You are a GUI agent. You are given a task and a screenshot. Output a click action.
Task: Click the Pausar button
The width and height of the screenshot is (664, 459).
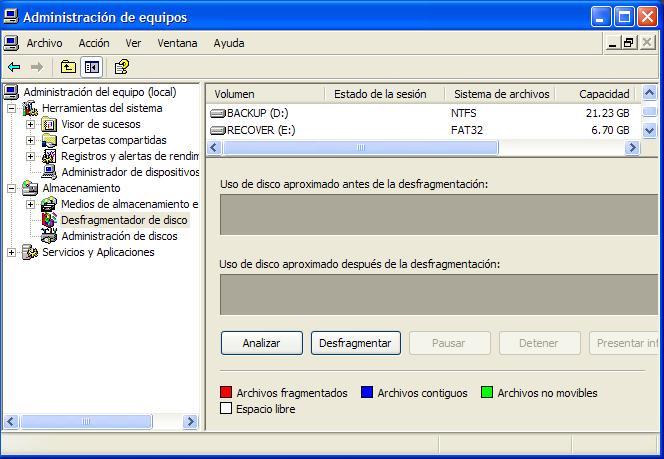pos(449,343)
